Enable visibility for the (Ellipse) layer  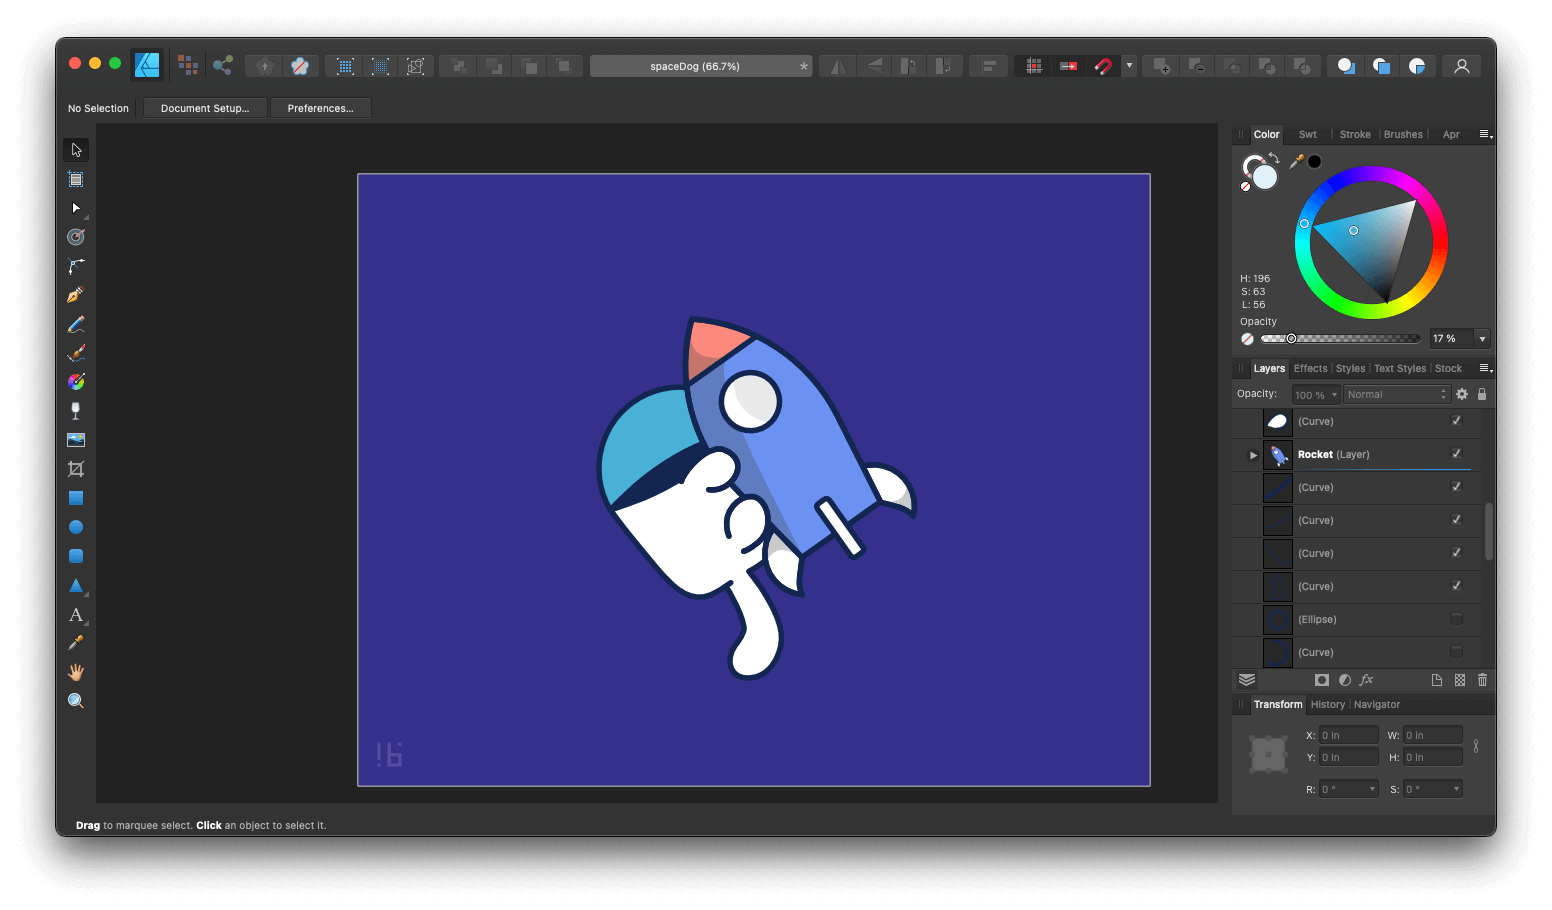pos(1457,619)
